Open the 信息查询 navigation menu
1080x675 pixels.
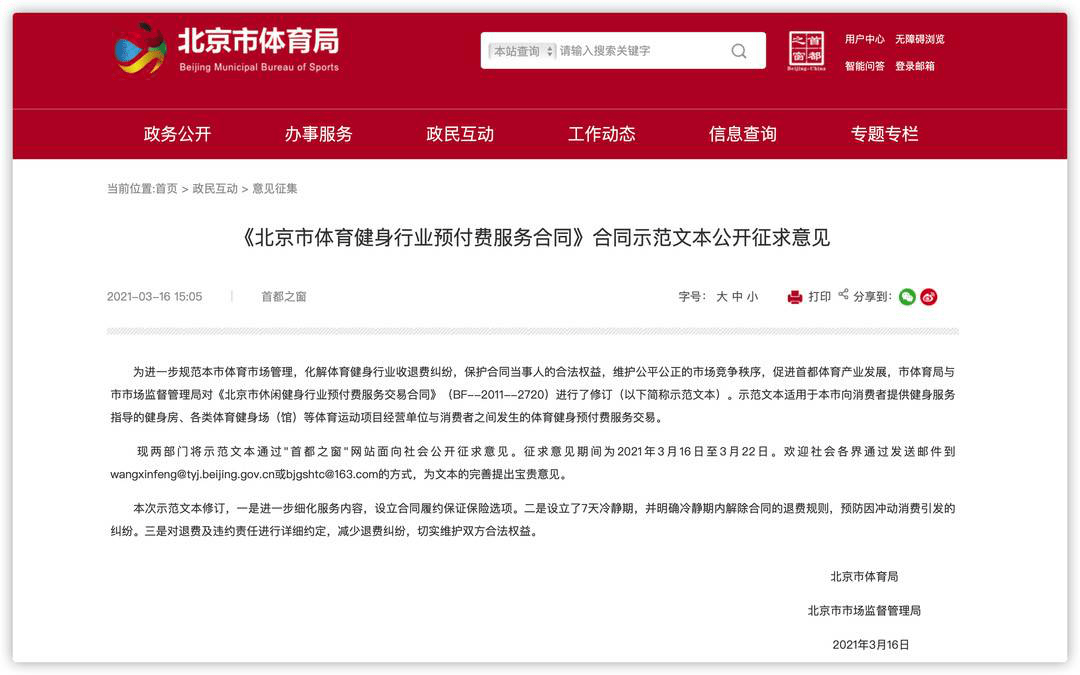click(x=742, y=134)
